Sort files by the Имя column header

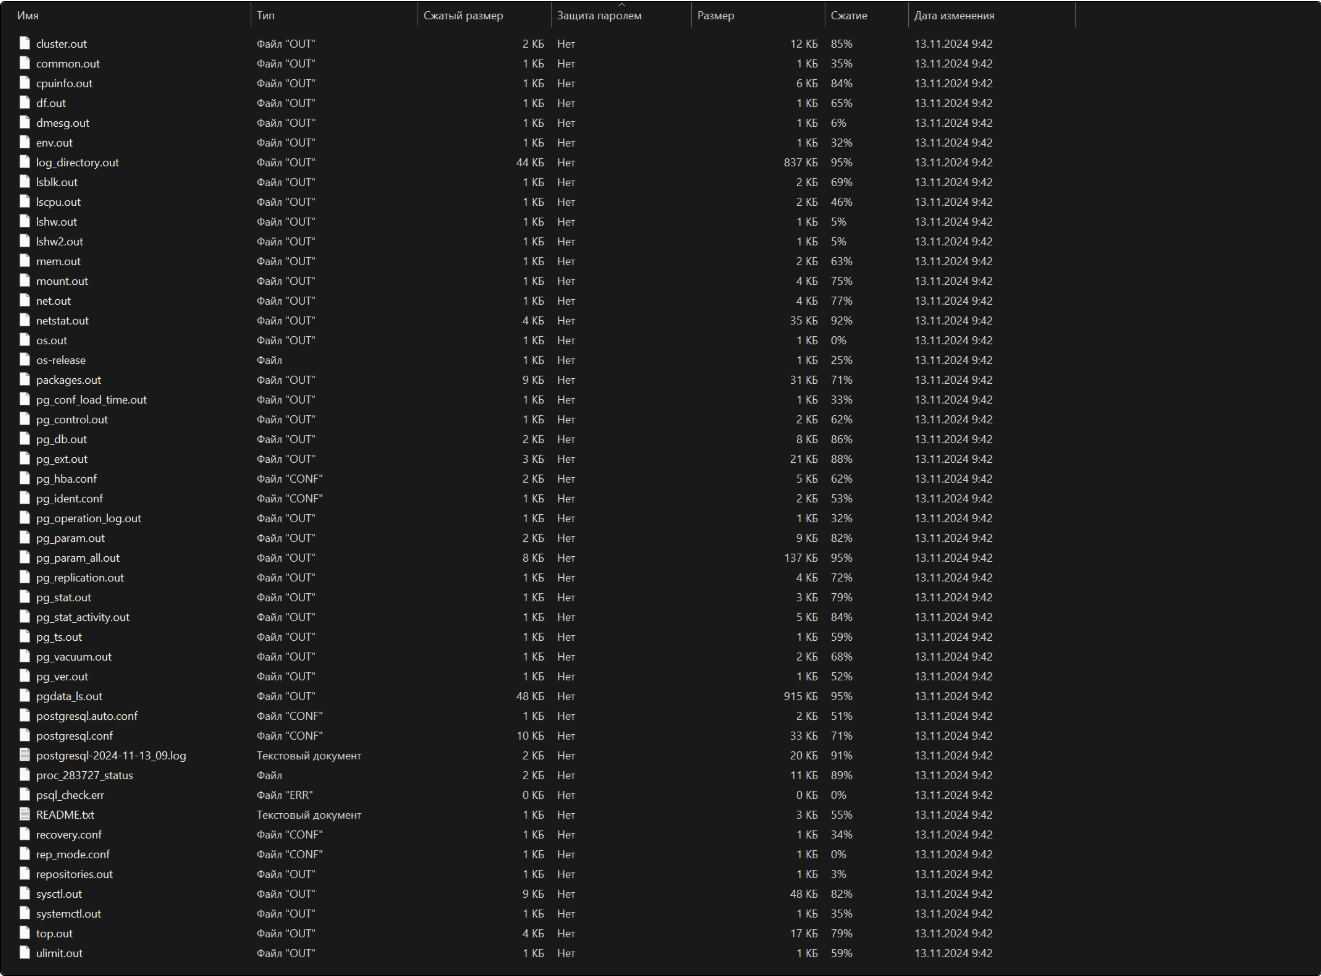(28, 15)
